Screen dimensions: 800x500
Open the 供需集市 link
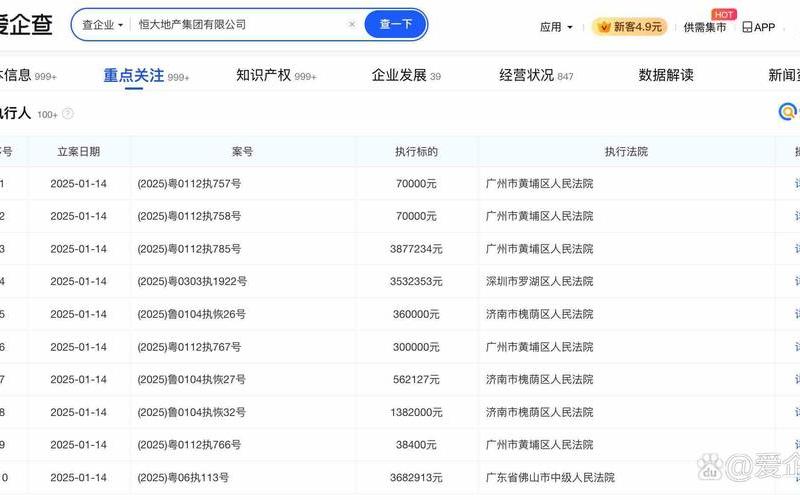[705, 27]
